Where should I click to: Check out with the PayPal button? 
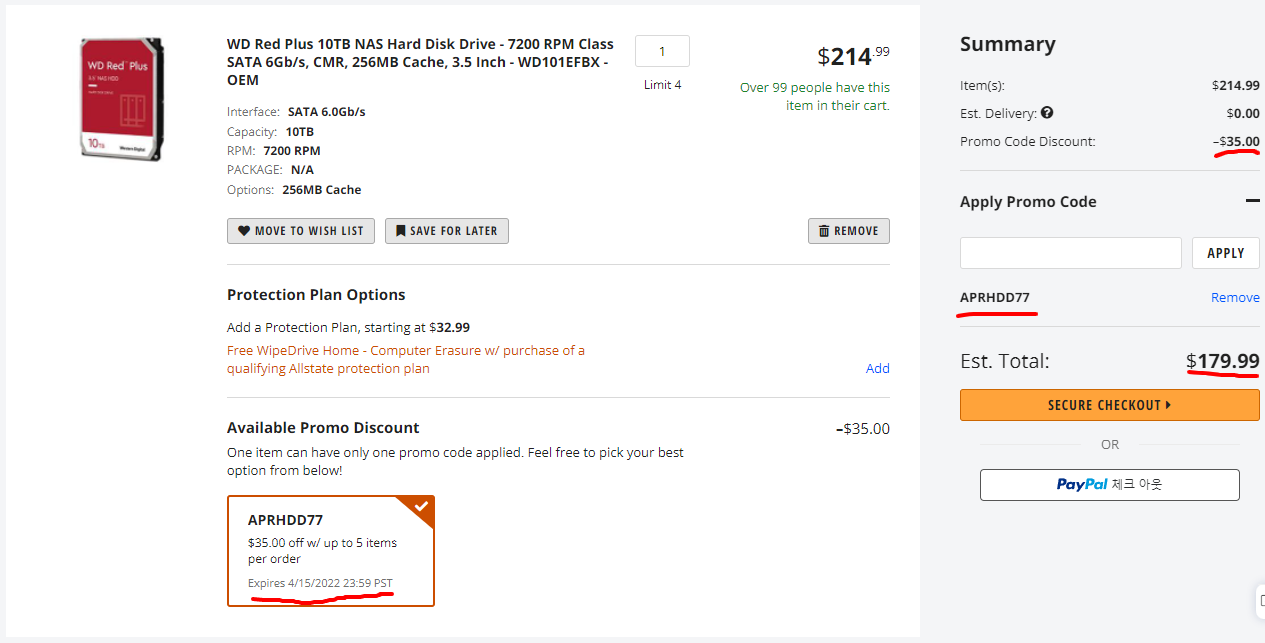[x=1110, y=484]
